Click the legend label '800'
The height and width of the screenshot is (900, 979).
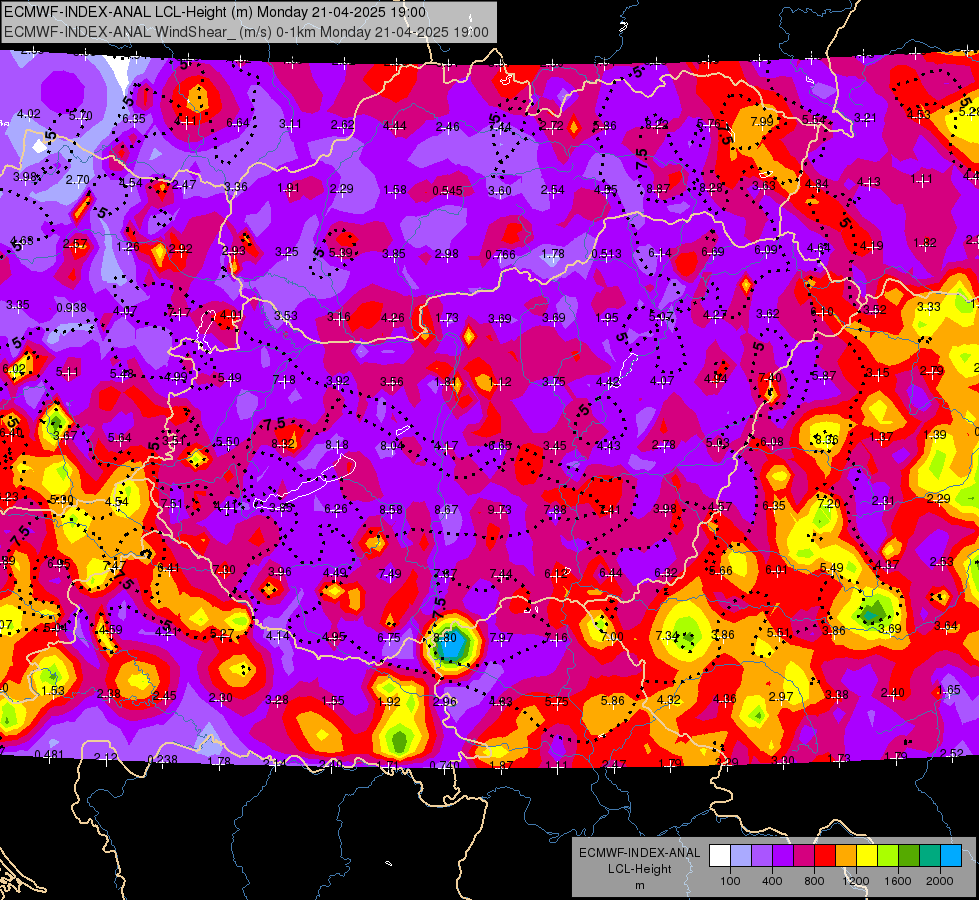(x=814, y=881)
